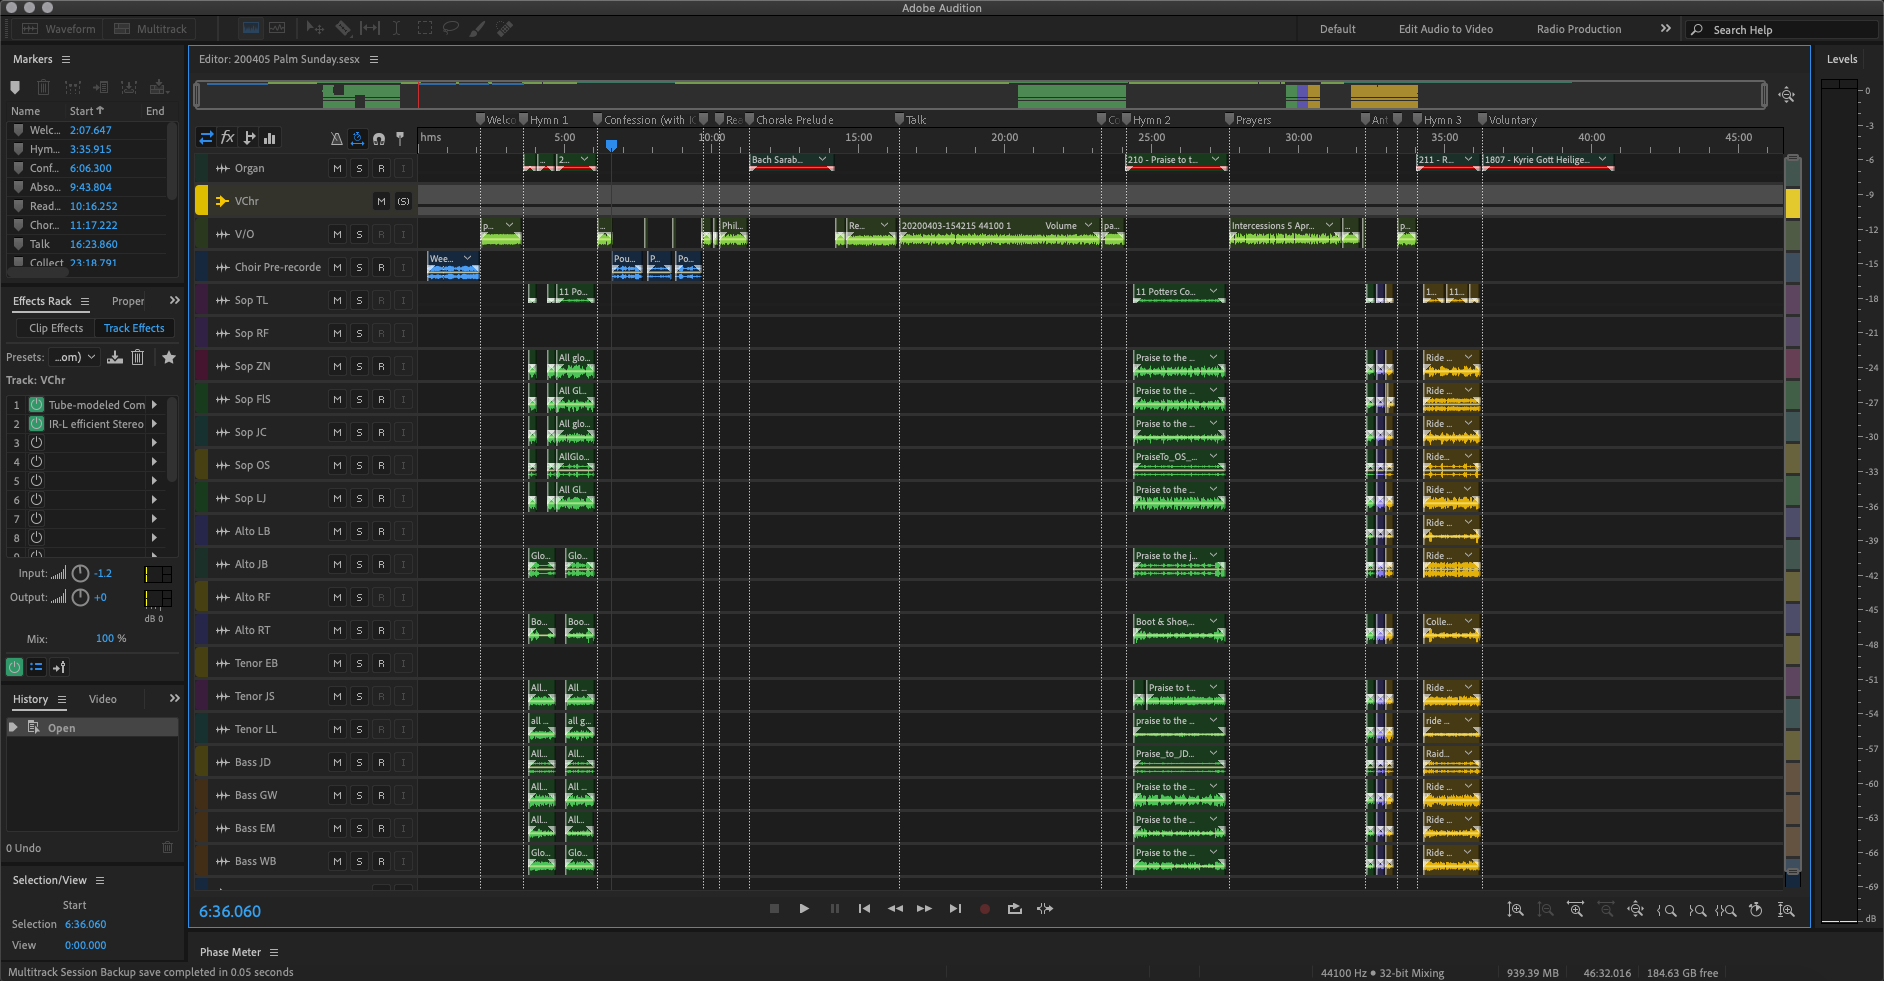1884x981 pixels.
Task: Delete the selected marker with trash icon
Action: click(x=43, y=88)
